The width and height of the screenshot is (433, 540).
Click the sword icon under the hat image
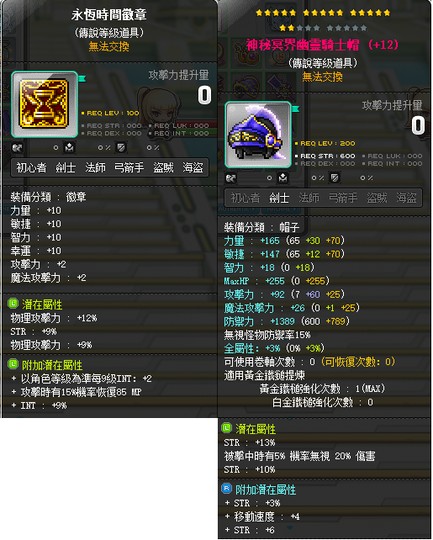click(231, 178)
